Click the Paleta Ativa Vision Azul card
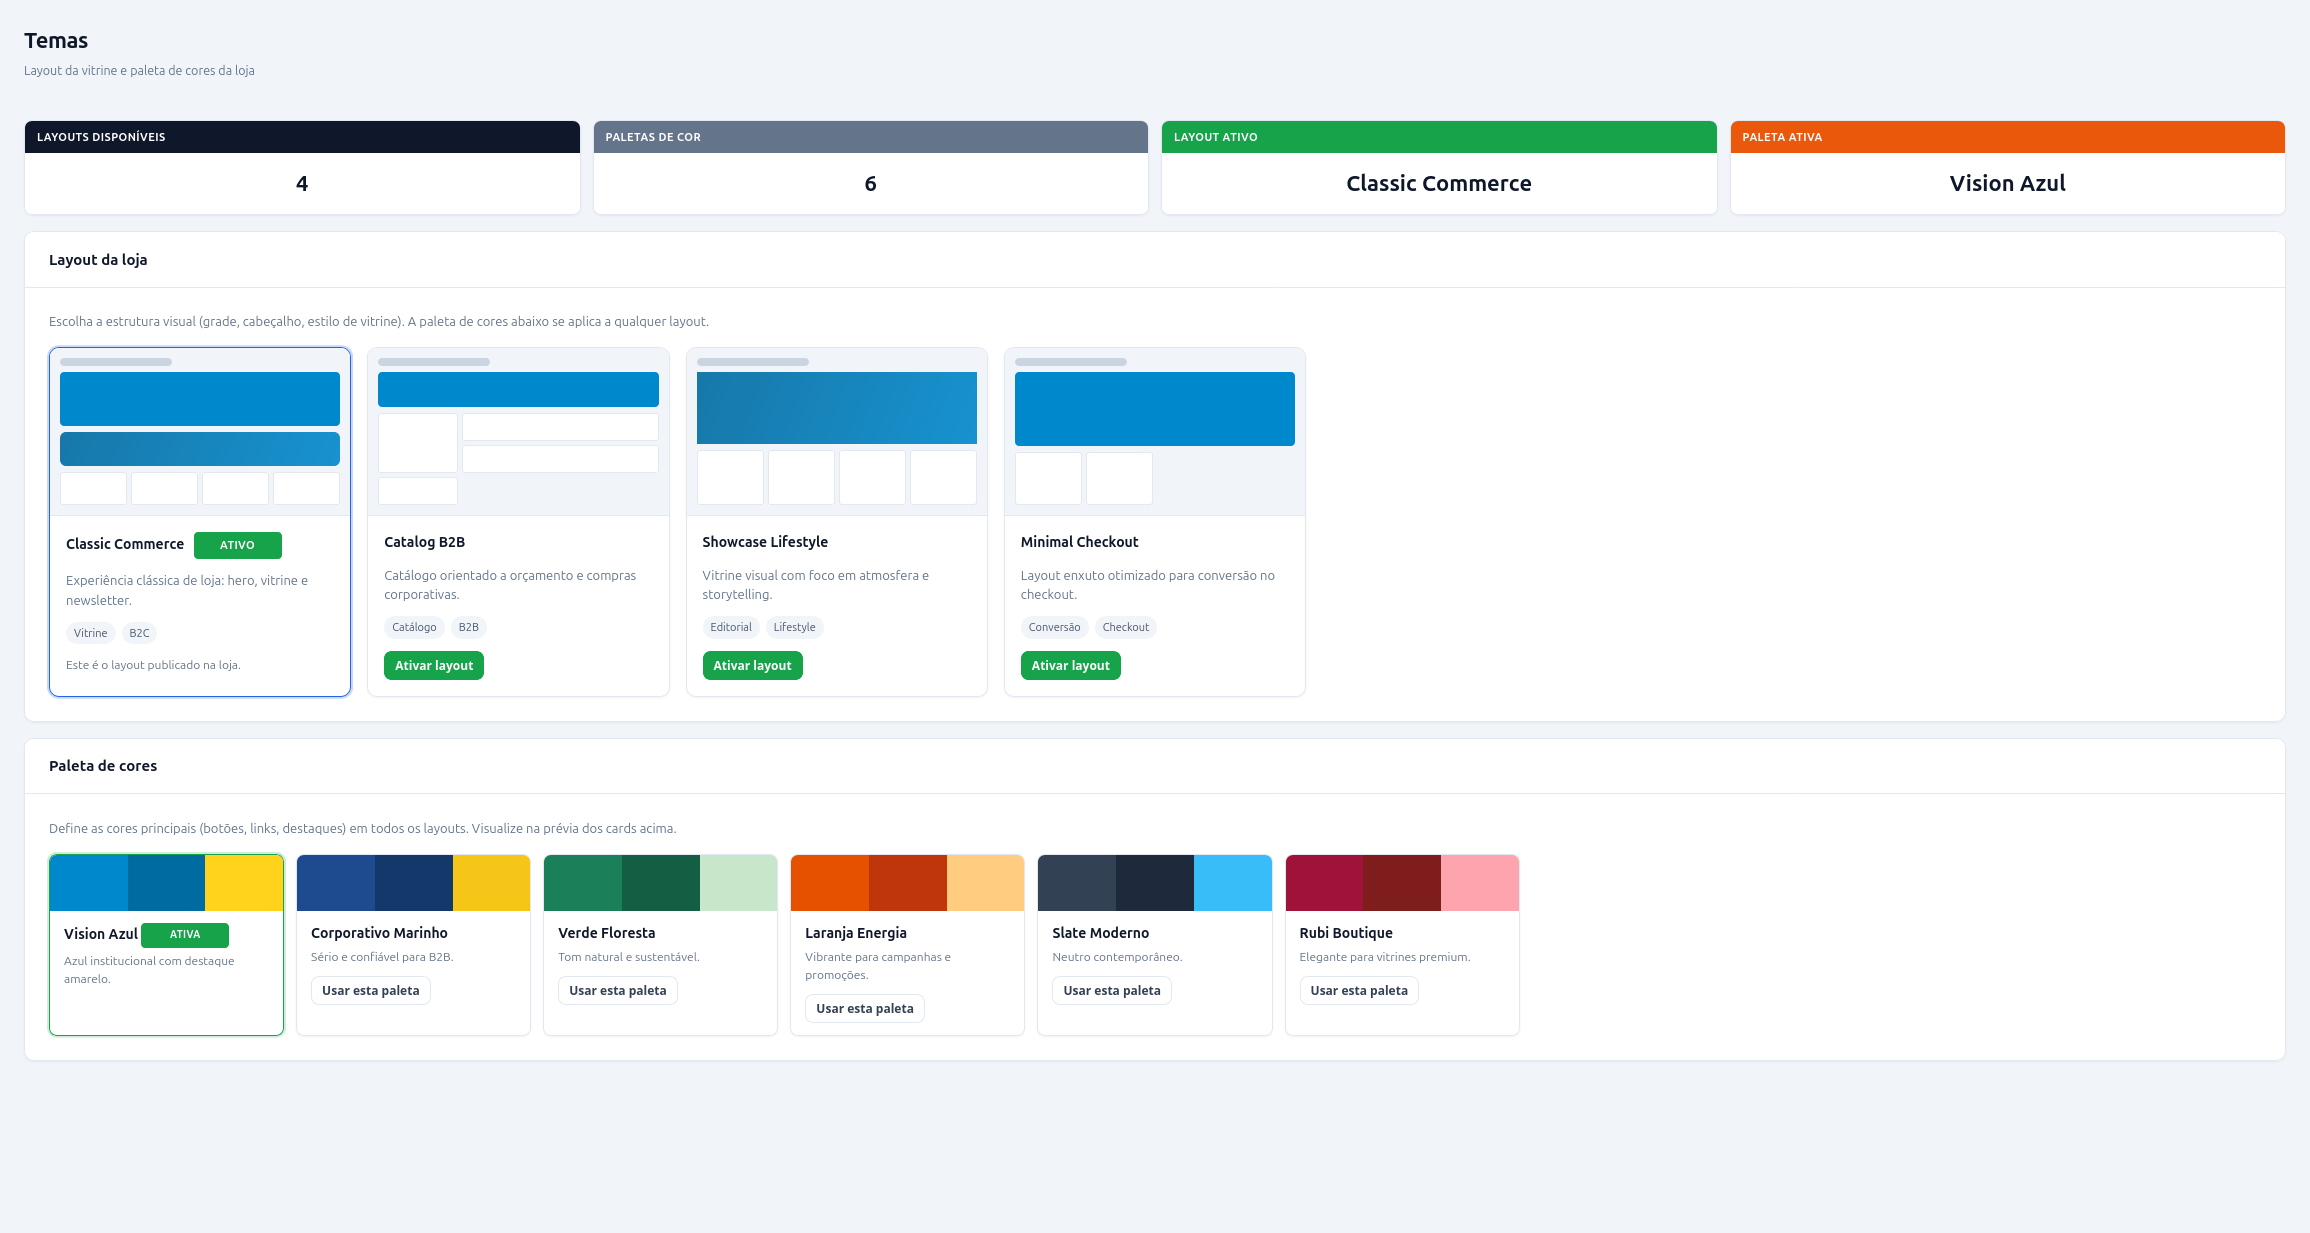The height and width of the screenshot is (1233, 2310). click(x=2008, y=168)
